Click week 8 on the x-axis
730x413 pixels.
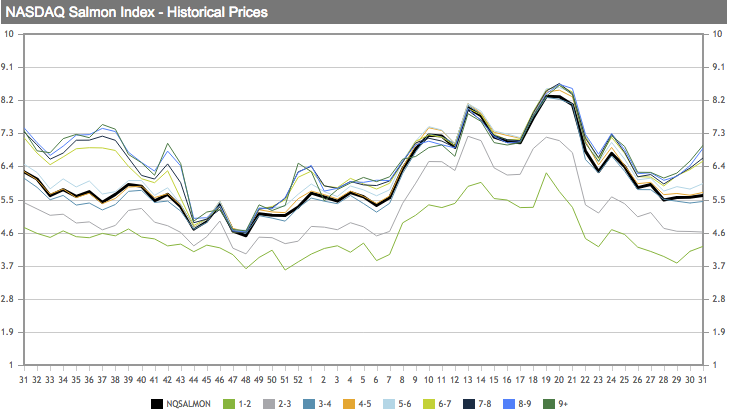[402, 380]
